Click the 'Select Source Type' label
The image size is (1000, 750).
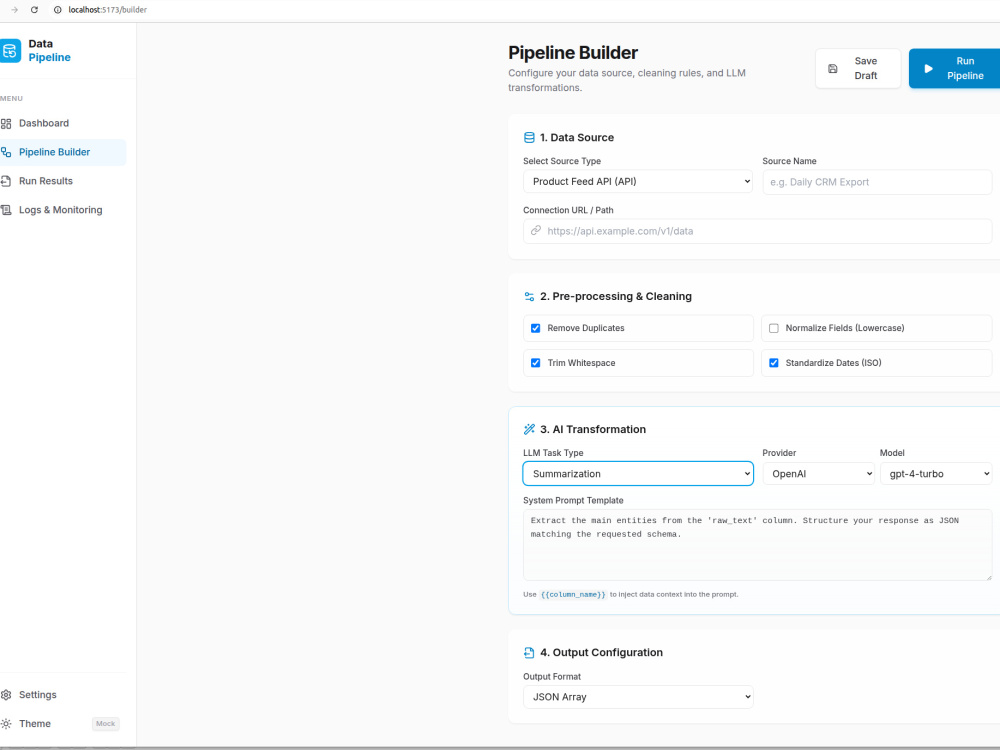(x=562, y=161)
